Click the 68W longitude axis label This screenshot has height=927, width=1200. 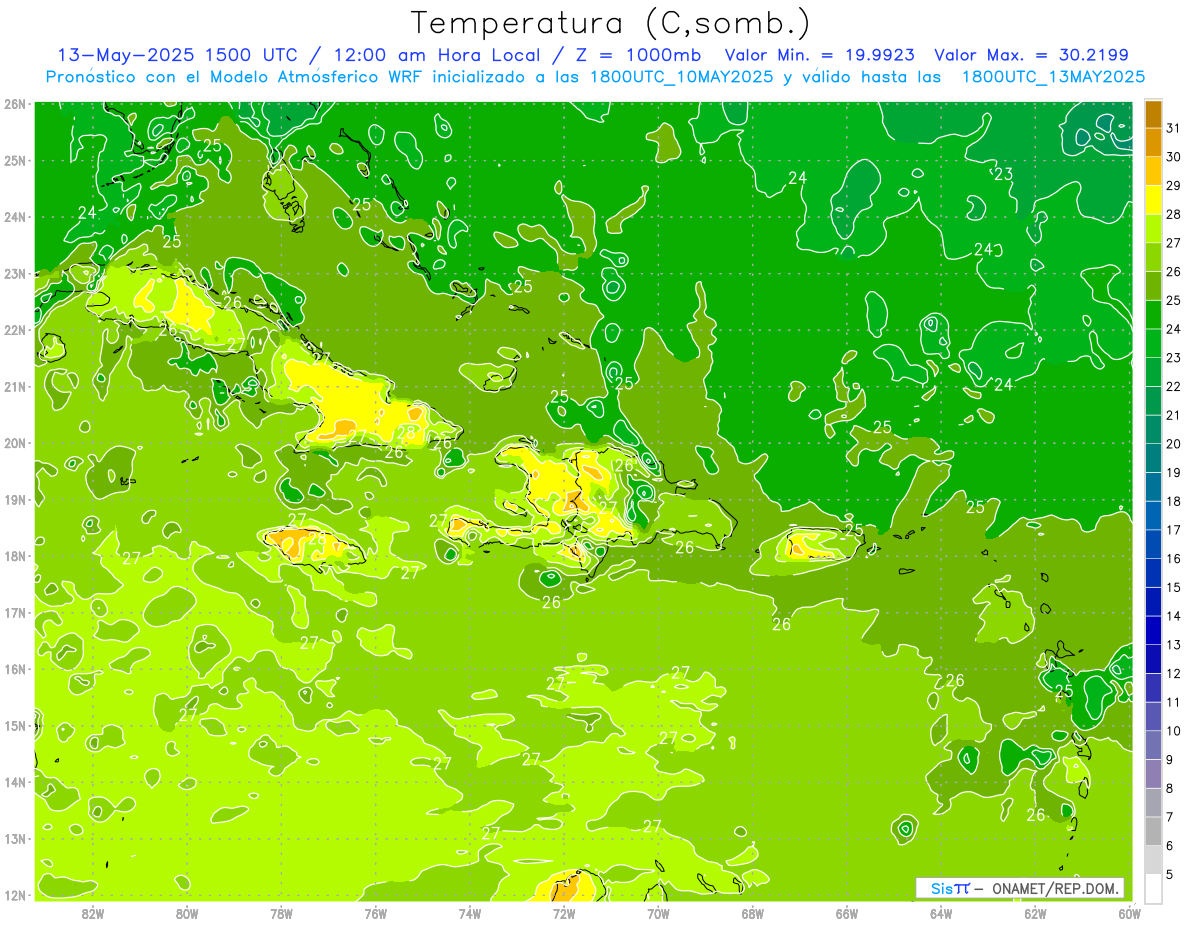[753, 913]
